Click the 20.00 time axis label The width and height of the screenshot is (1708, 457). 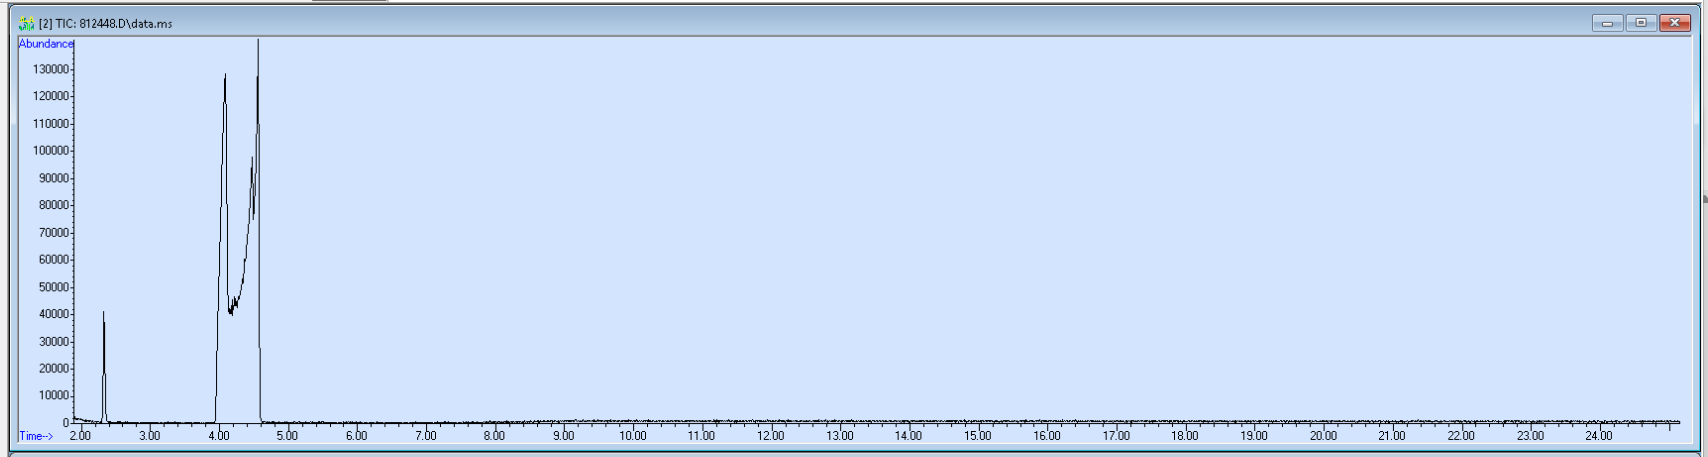coord(1323,436)
